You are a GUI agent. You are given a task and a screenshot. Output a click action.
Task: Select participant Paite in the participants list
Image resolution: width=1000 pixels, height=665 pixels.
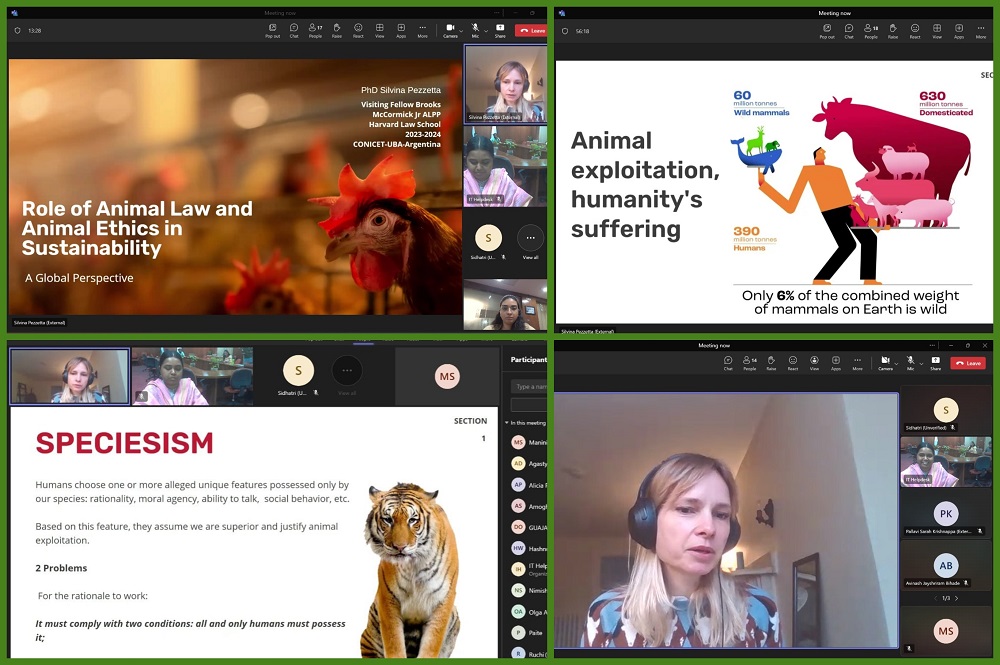point(529,632)
